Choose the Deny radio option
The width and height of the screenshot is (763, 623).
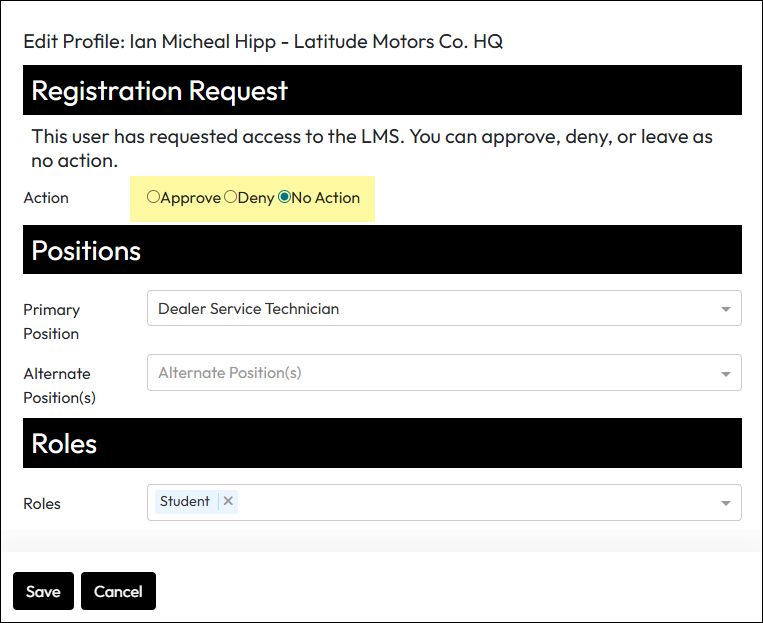click(231, 197)
